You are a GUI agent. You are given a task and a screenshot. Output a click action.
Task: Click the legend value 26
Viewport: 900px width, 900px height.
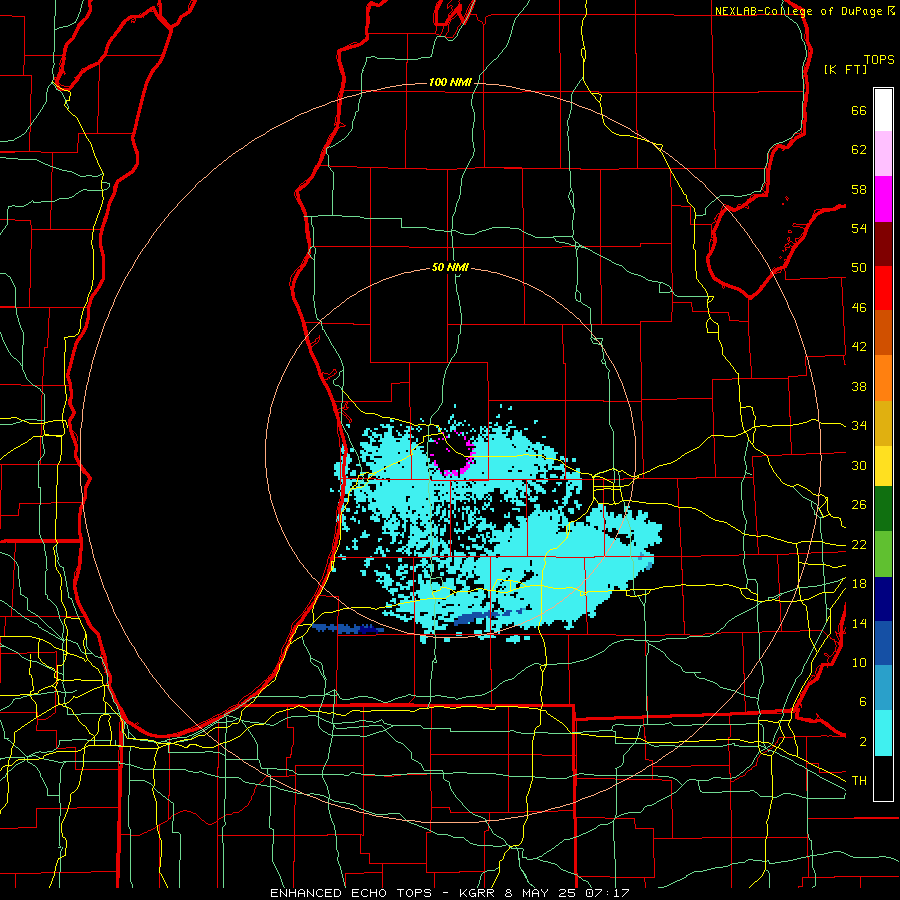(859, 505)
